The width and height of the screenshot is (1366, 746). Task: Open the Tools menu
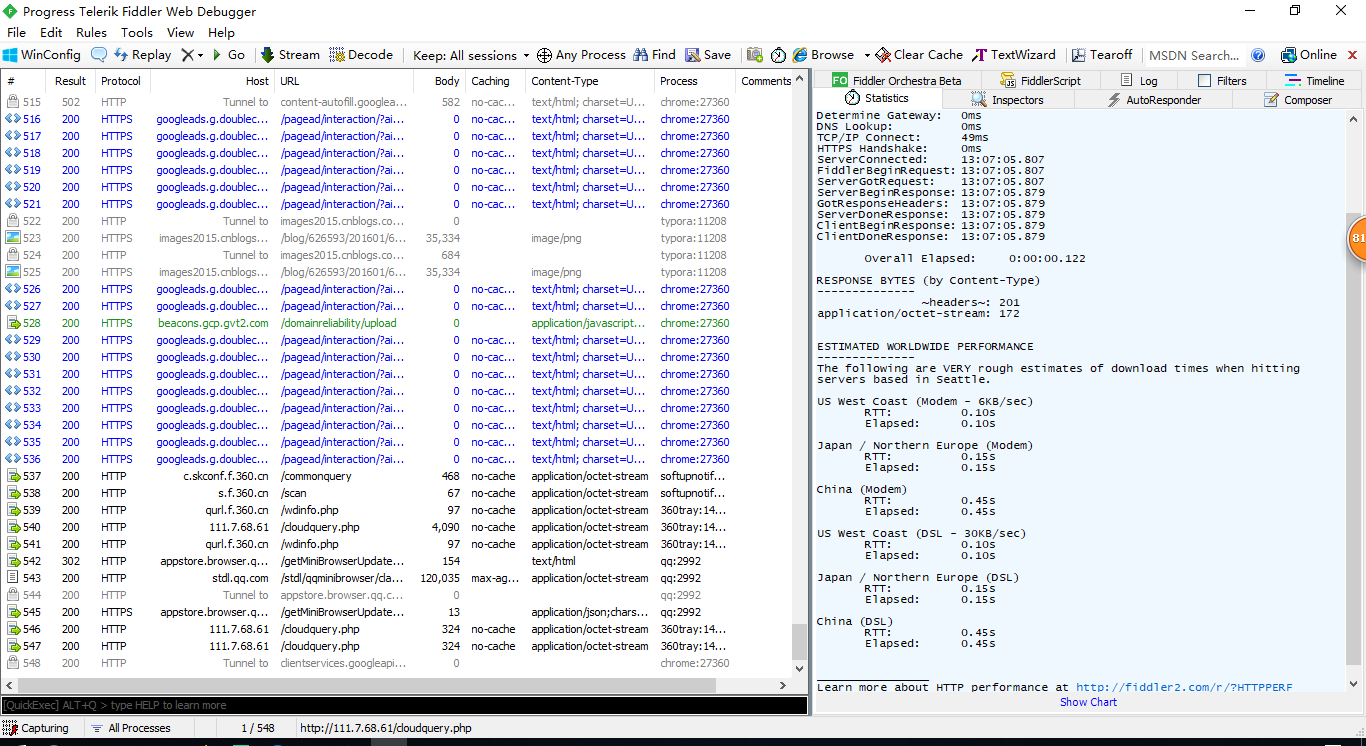click(x=137, y=33)
